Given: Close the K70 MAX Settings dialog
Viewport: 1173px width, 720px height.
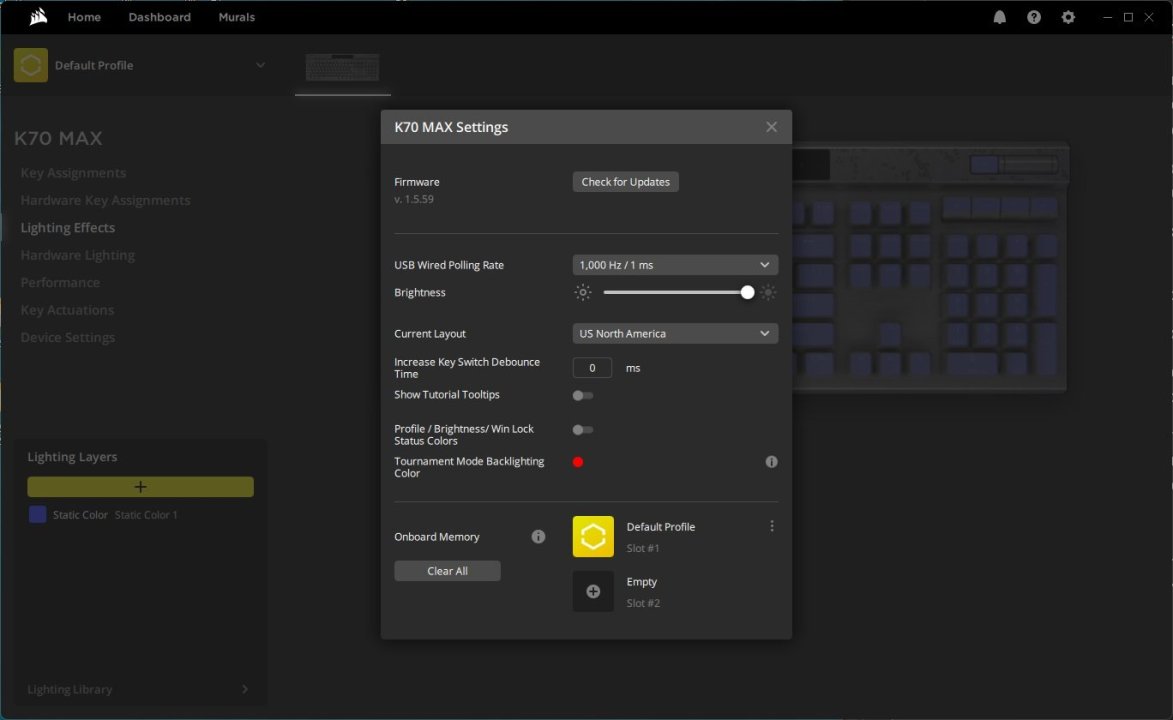Looking at the screenshot, I should [771, 127].
